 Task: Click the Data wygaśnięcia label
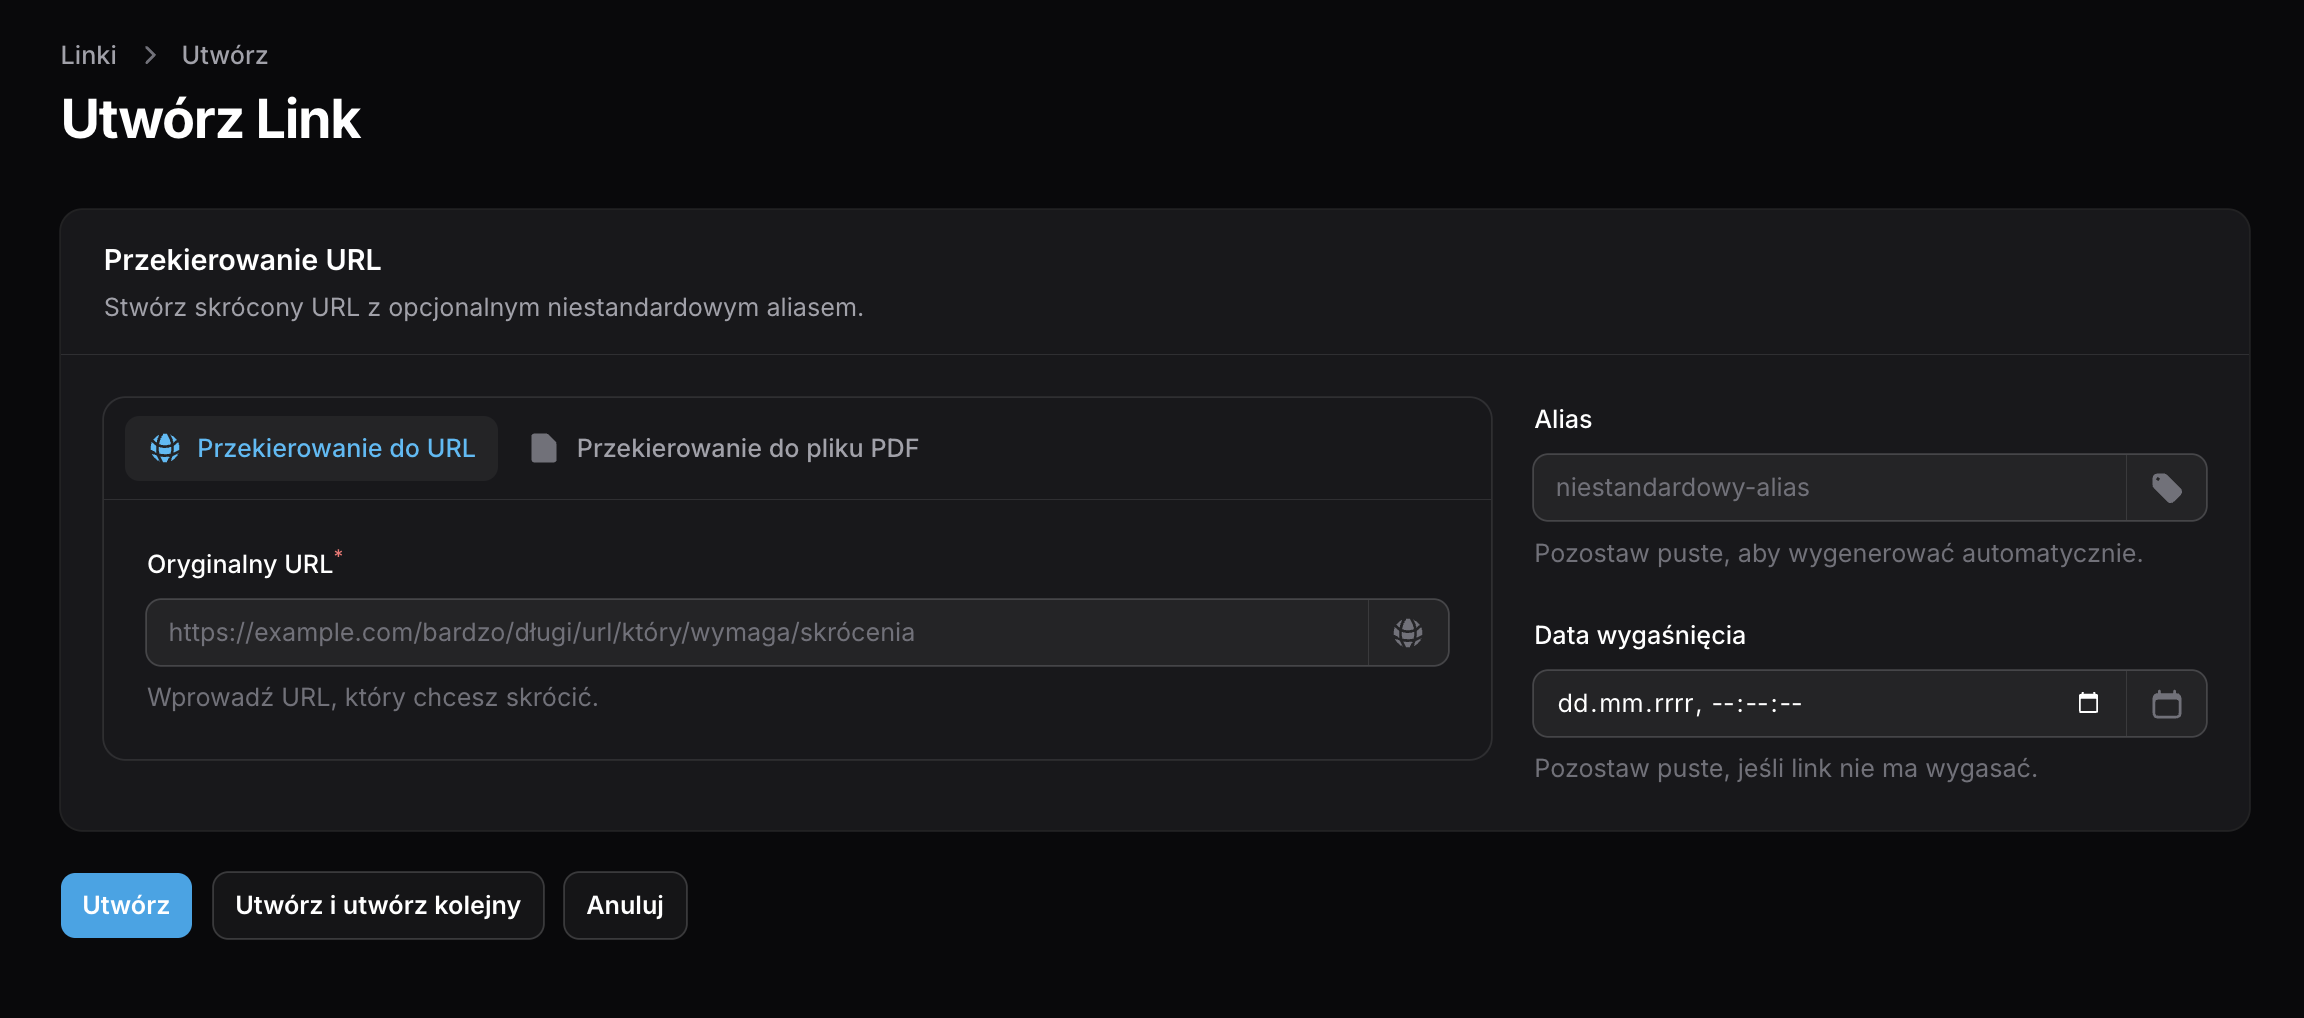[1640, 635]
